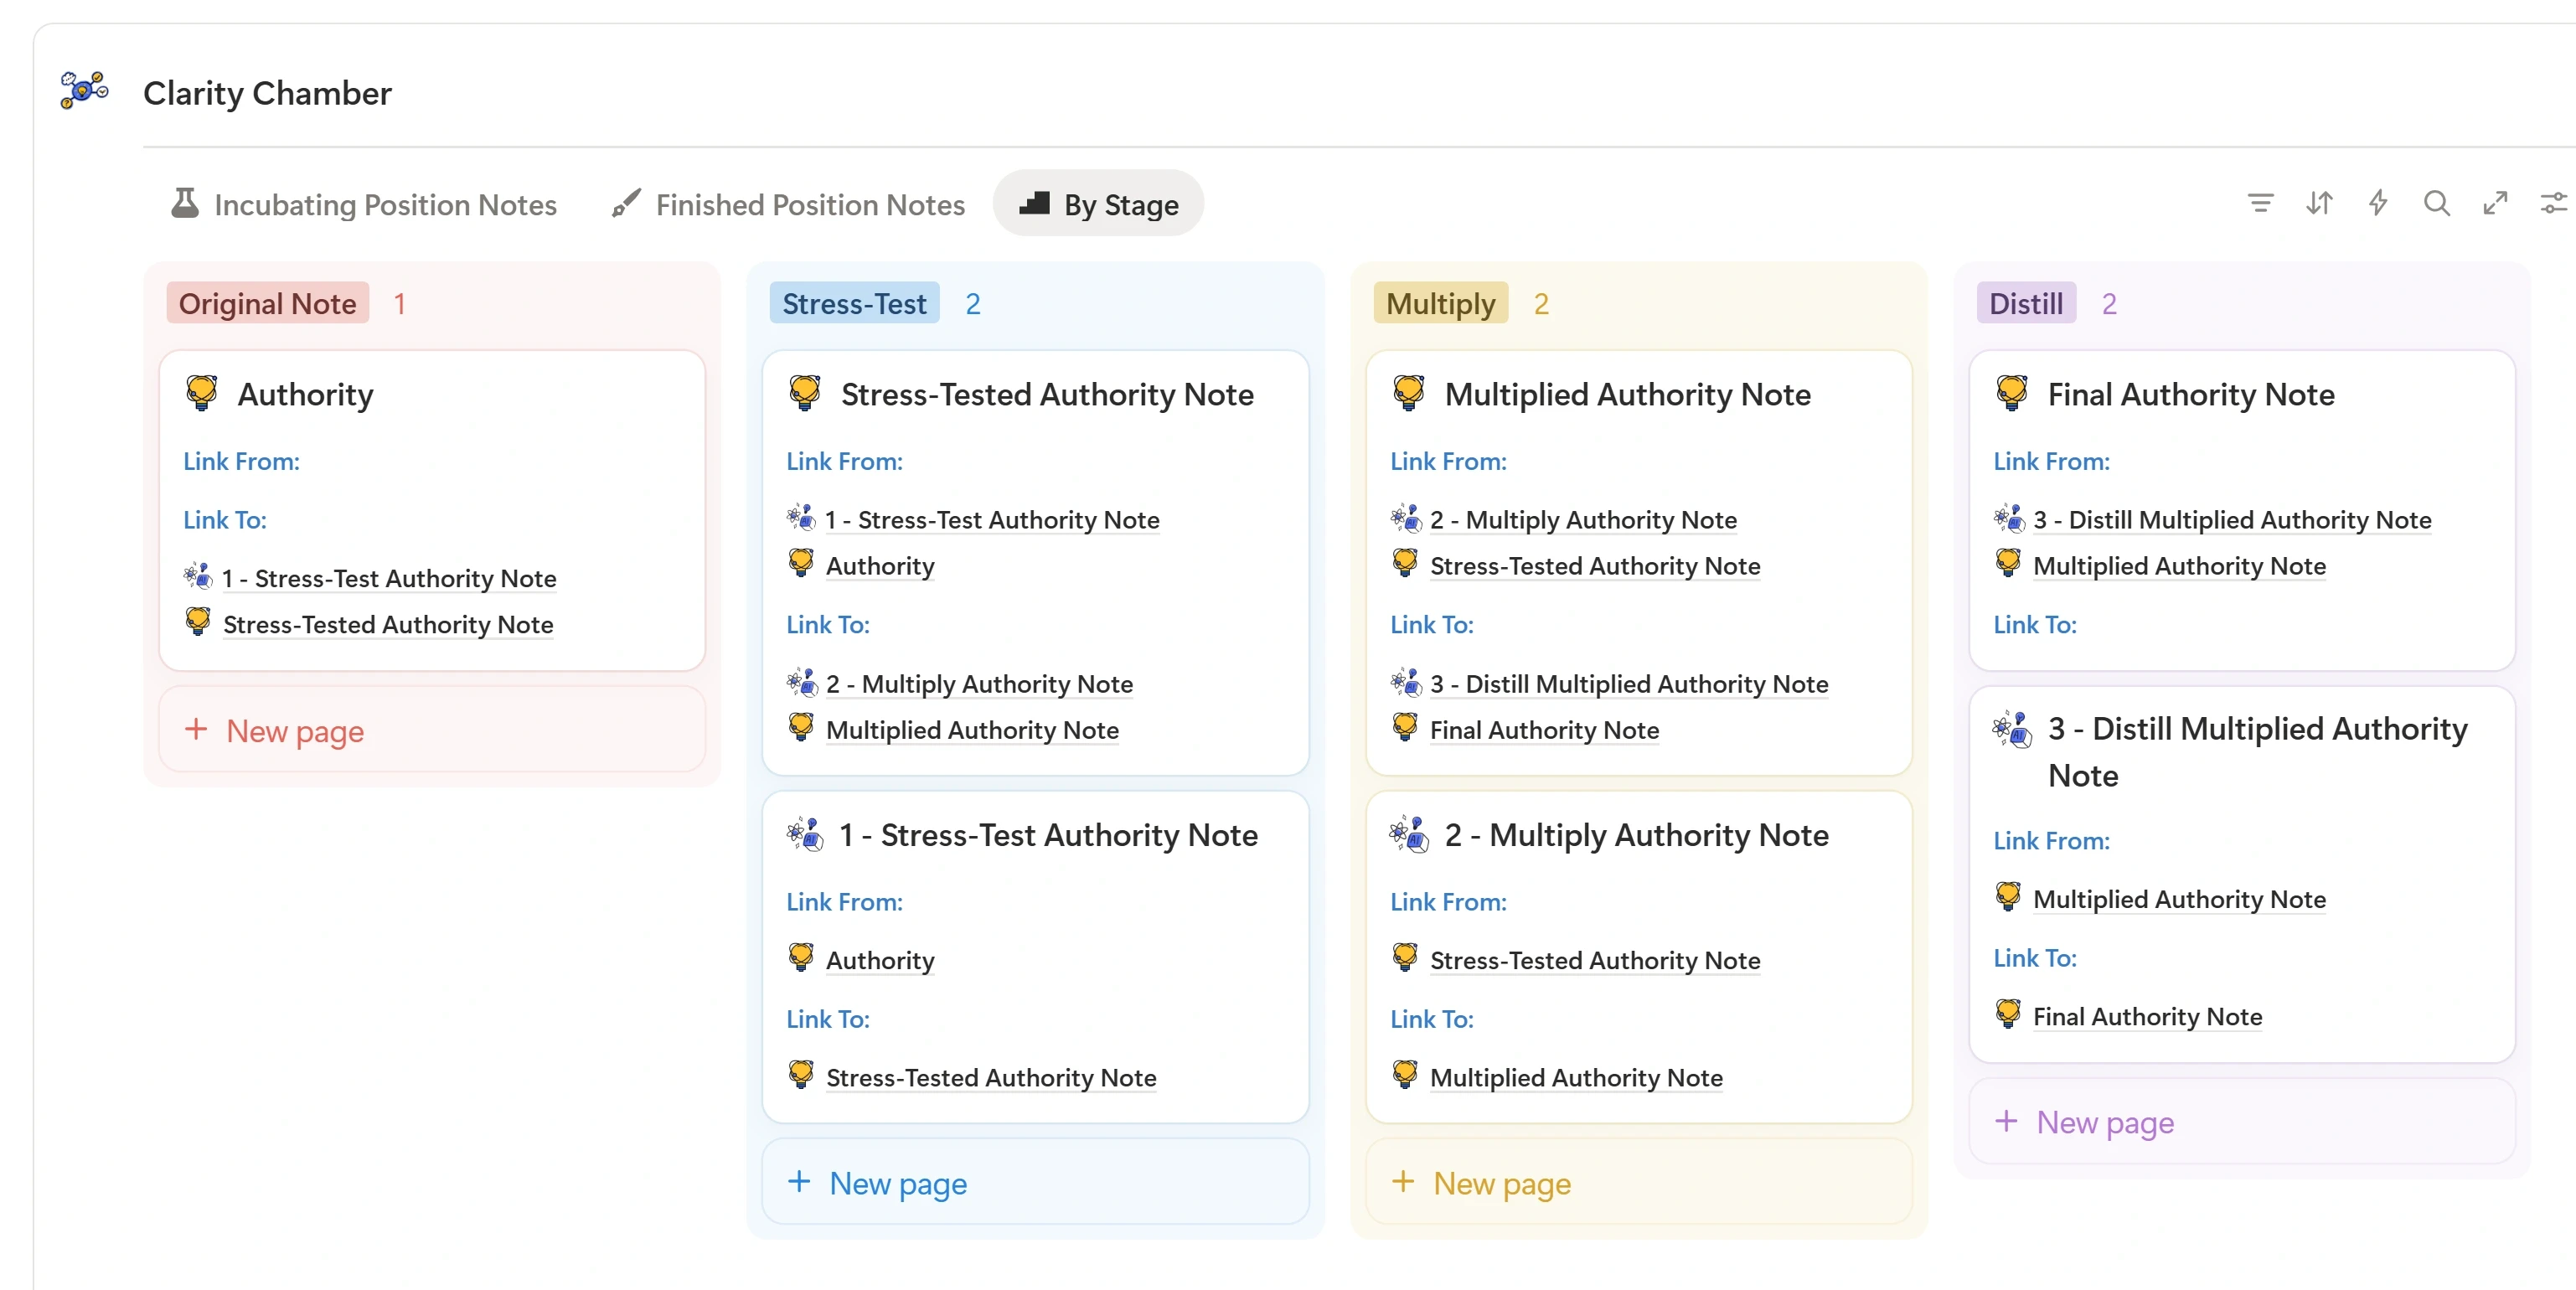Expand the database to full page
The width and height of the screenshot is (2576, 1290).
[x=2496, y=203]
